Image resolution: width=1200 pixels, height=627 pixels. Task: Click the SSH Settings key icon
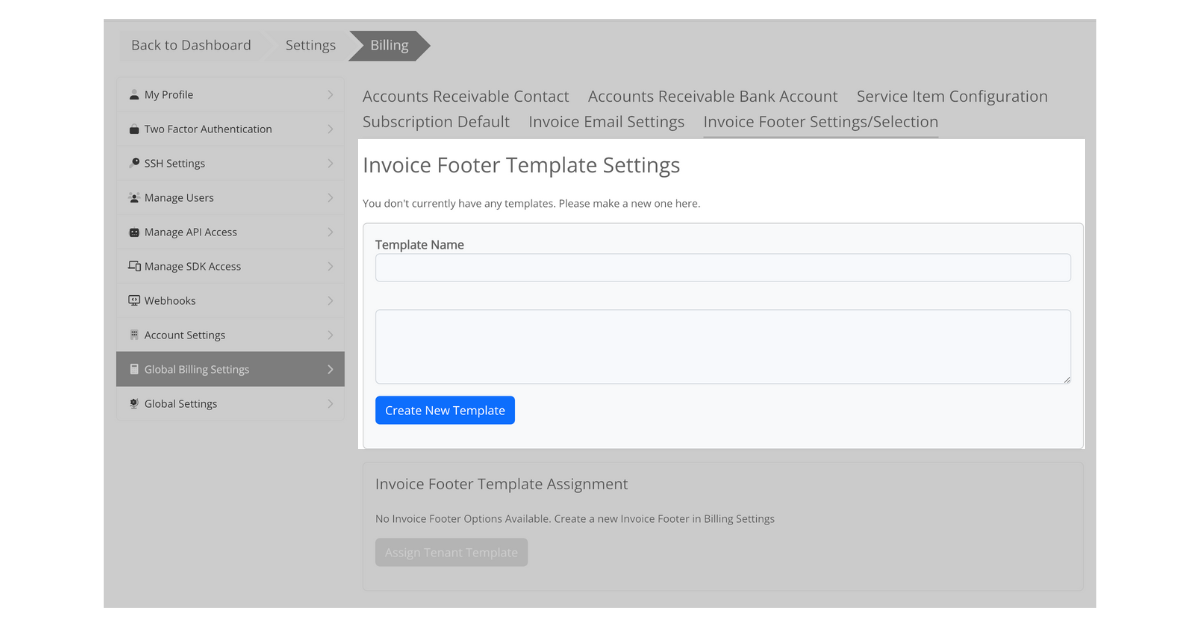[134, 163]
